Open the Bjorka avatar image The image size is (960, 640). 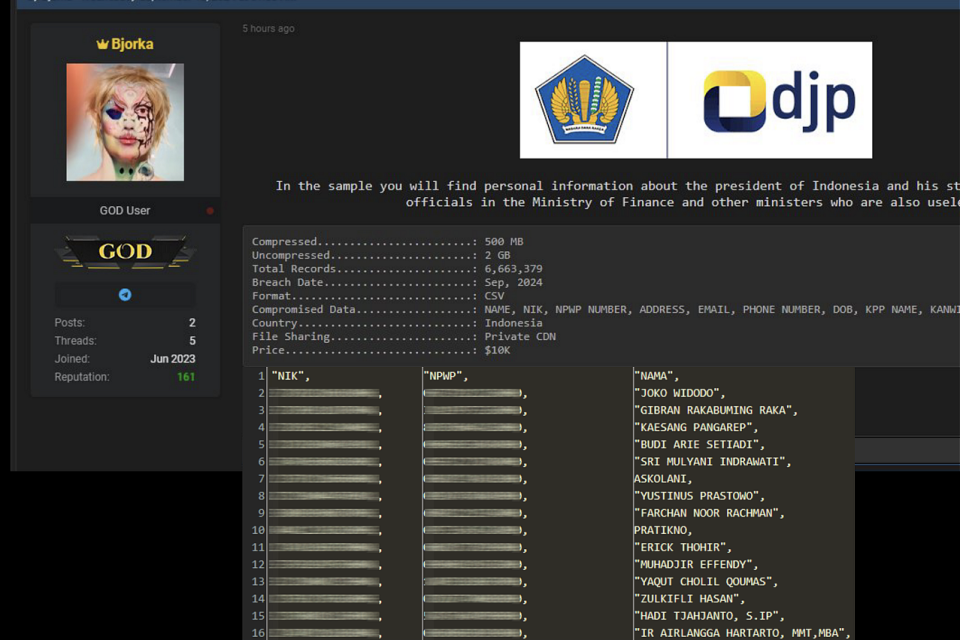[x=125, y=122]
